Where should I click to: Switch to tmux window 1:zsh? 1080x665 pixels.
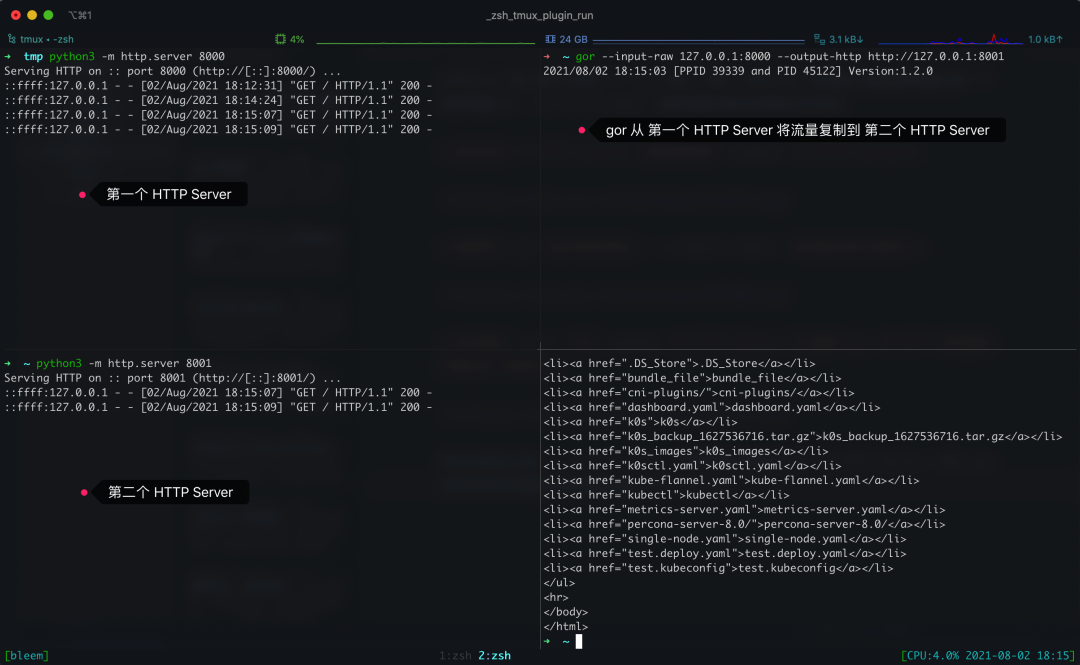pyautogui.click(x=455, y=655)
